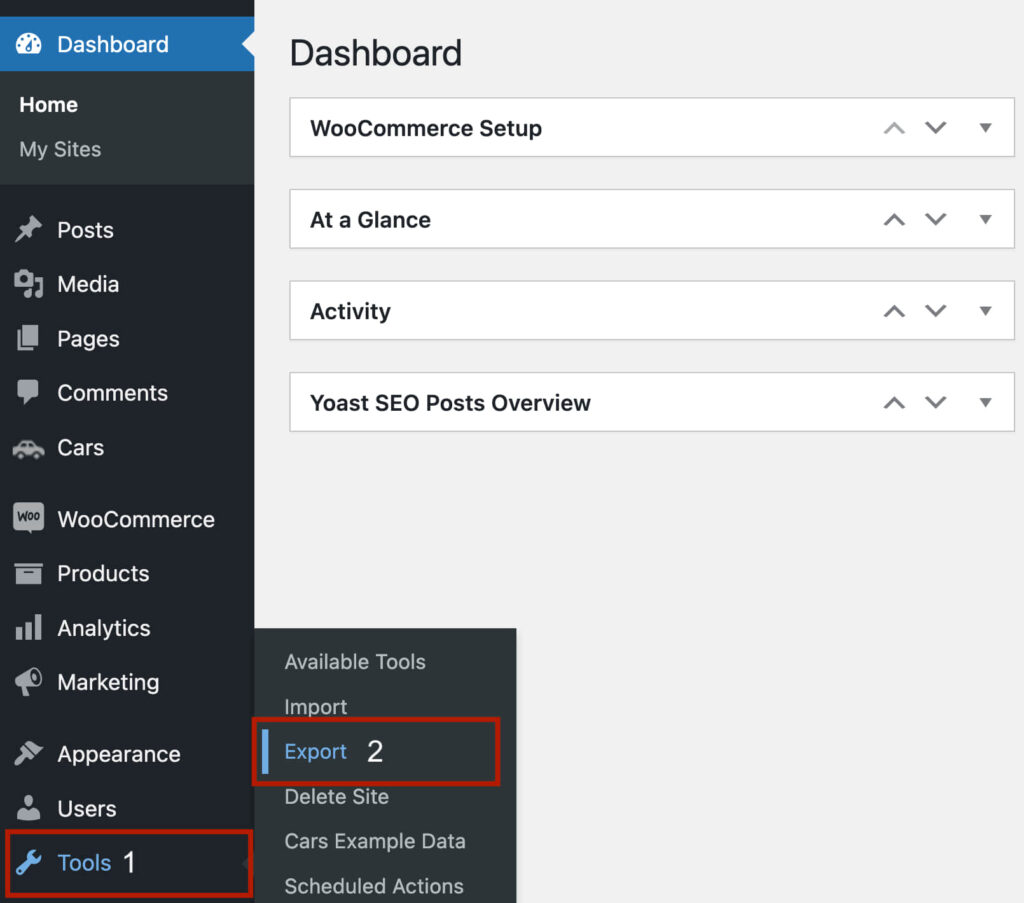Expand the WooCommerce Setup widget options
This screenshot has height=903, width=1024.
point(986,127)
